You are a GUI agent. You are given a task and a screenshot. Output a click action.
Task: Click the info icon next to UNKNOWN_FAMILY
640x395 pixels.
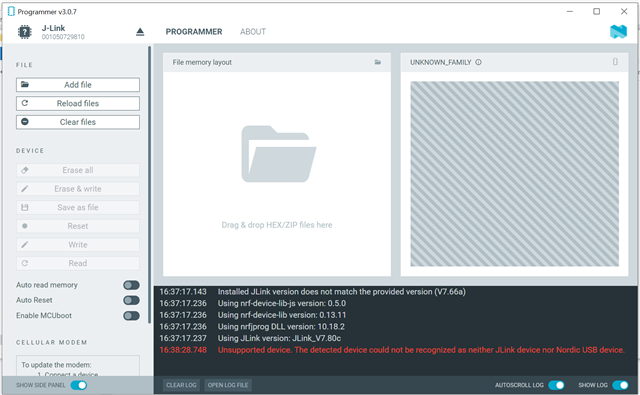point(478,62)
